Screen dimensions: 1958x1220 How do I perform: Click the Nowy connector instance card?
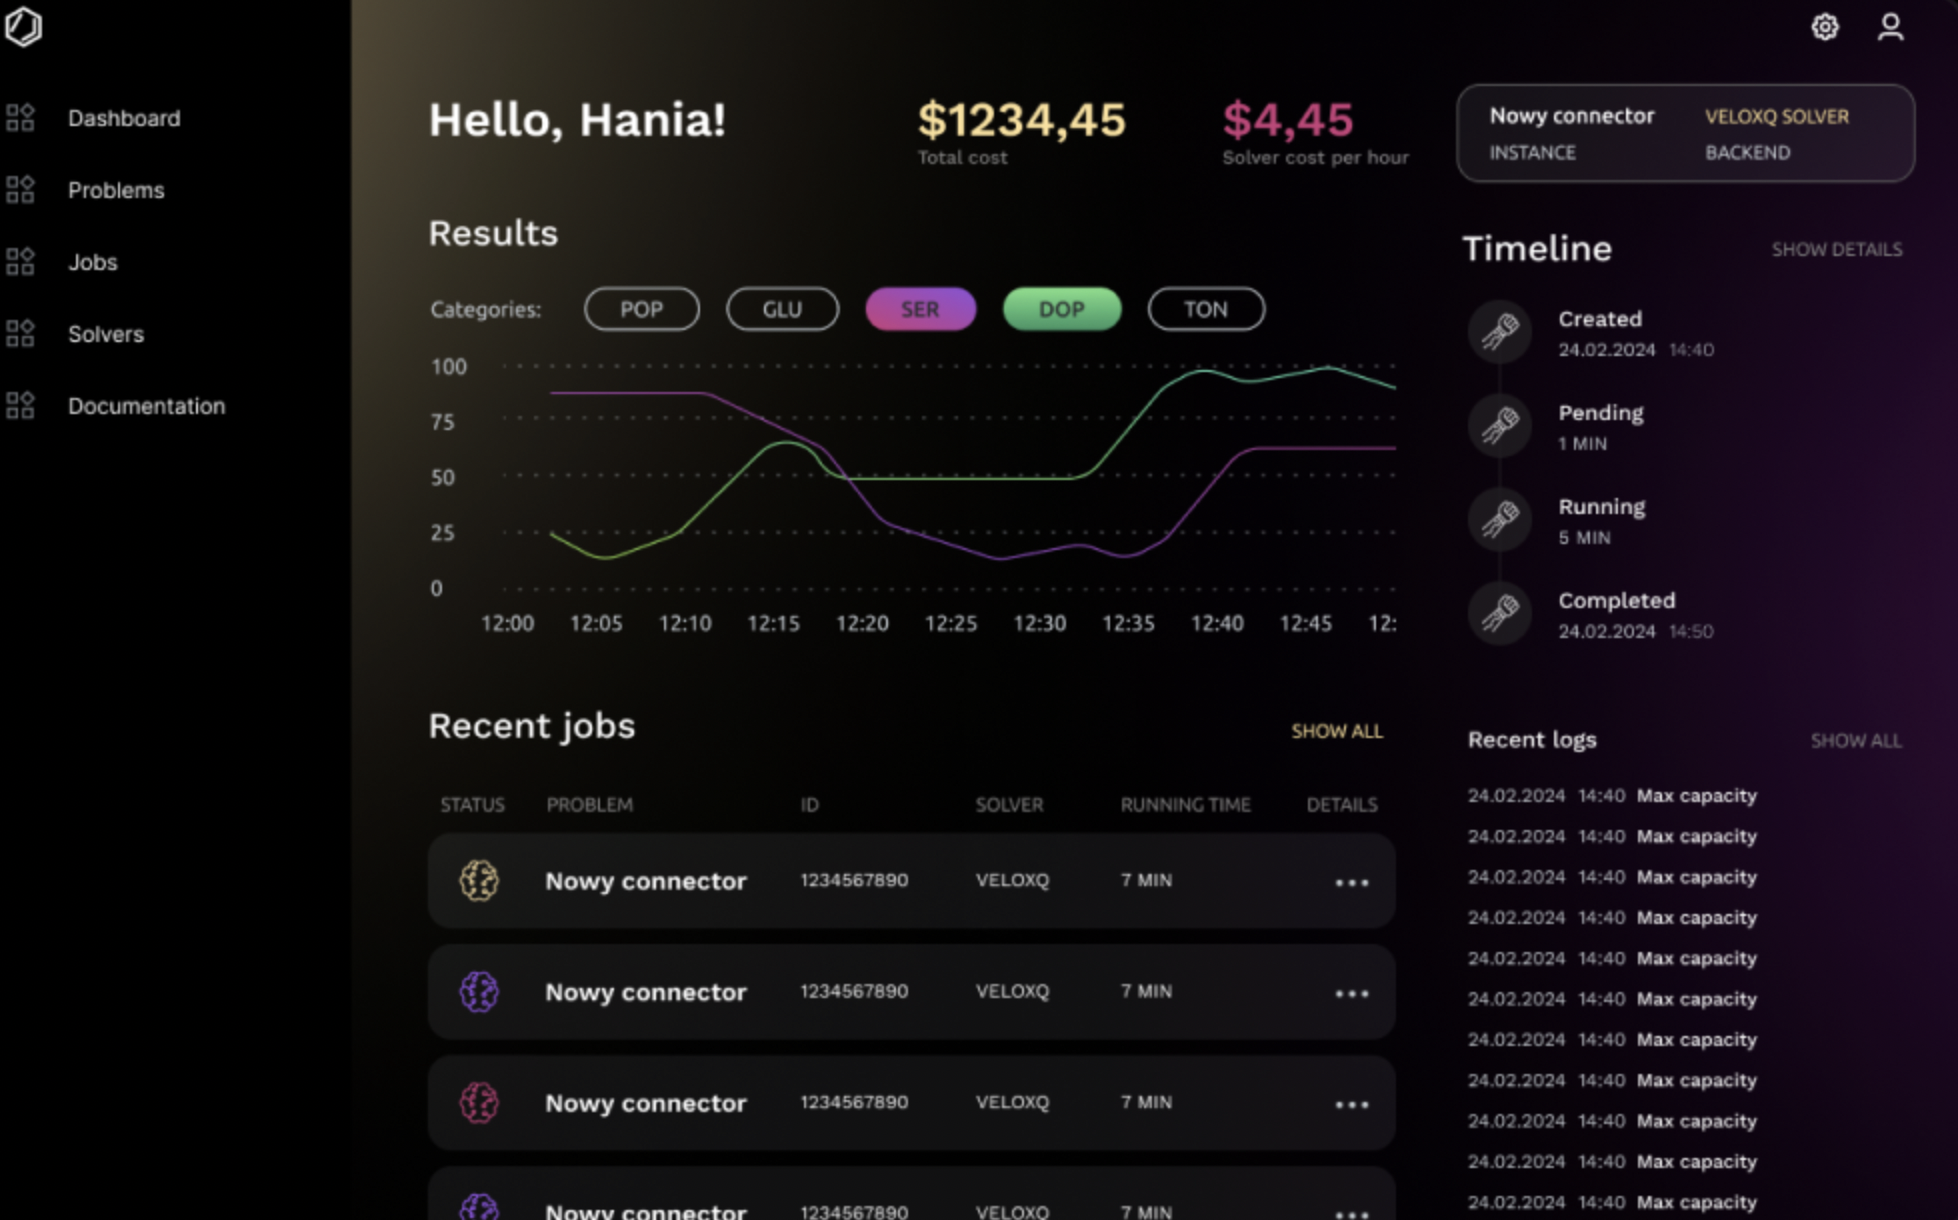coord(1685,133)
